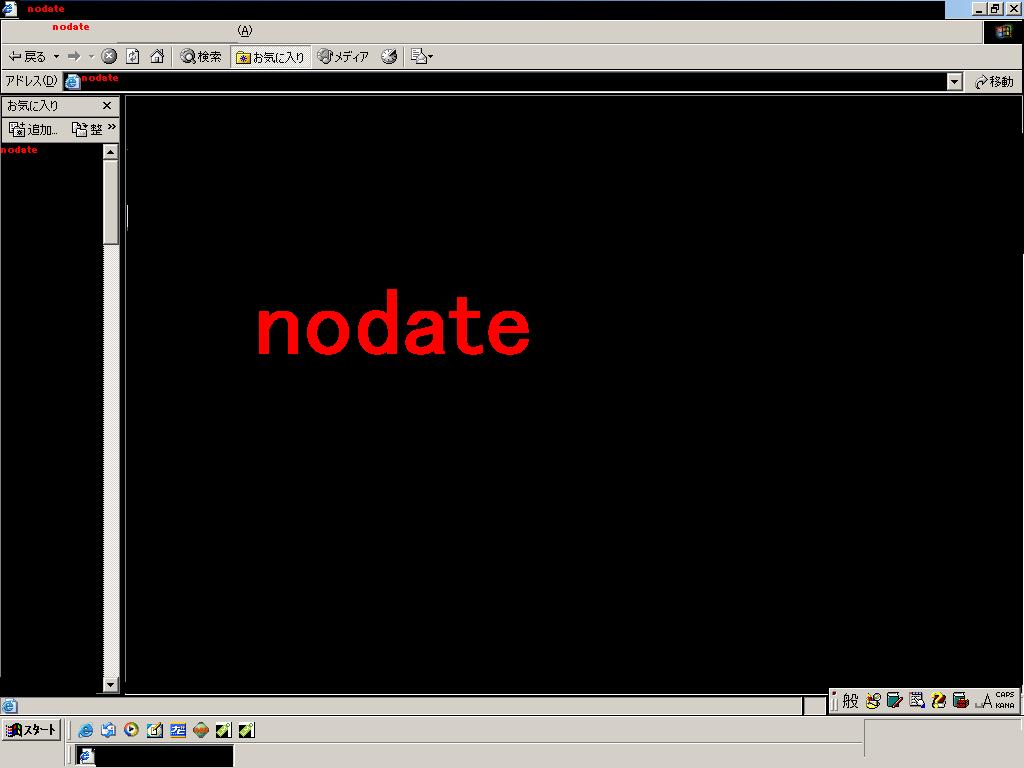Expand the favorites panel toolbar chevron
The width and height of the screenshot is (1024, 768).
(x=112, y=127)
